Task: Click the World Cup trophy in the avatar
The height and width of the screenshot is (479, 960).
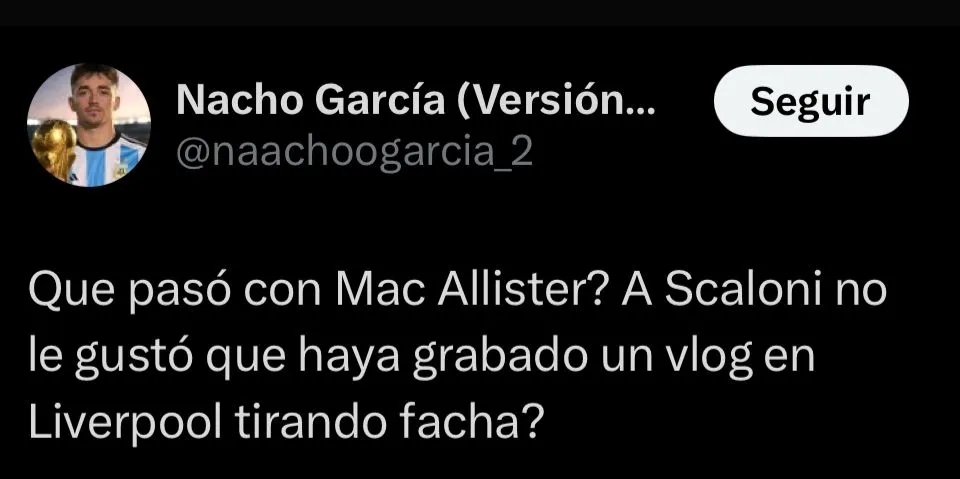Action: [x=53, y=149]
